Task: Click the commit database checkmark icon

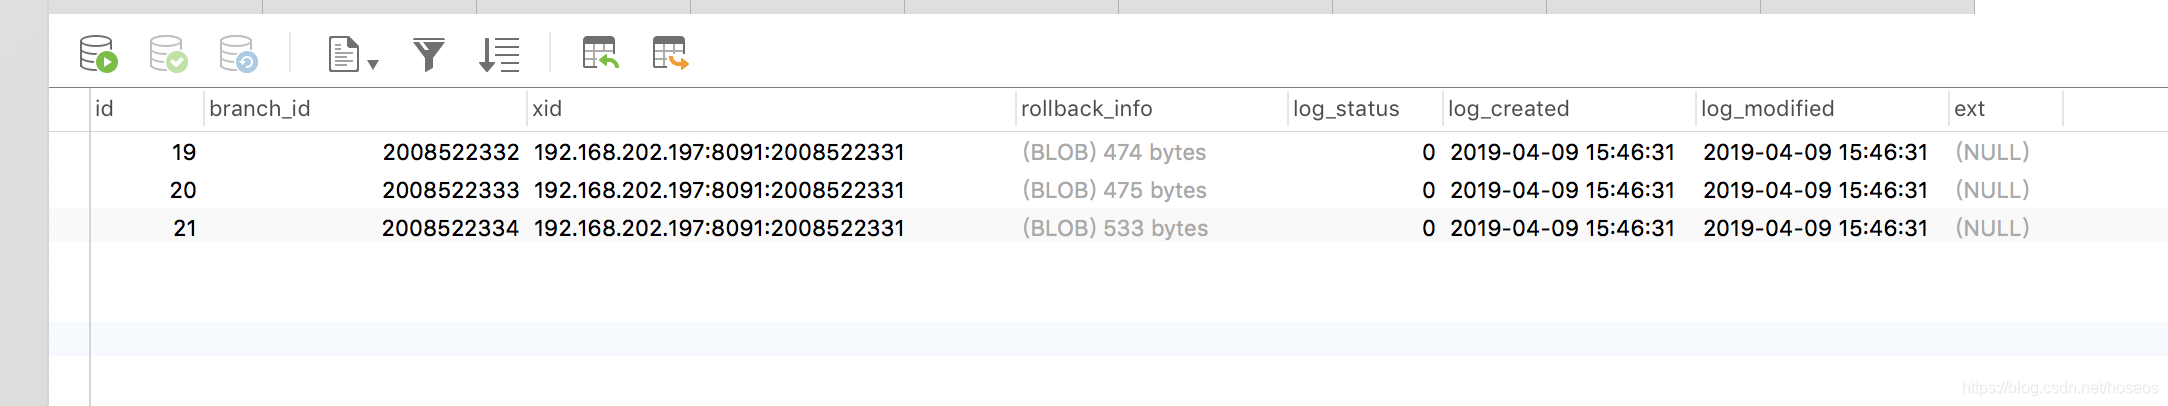Action: coord(168,54)
